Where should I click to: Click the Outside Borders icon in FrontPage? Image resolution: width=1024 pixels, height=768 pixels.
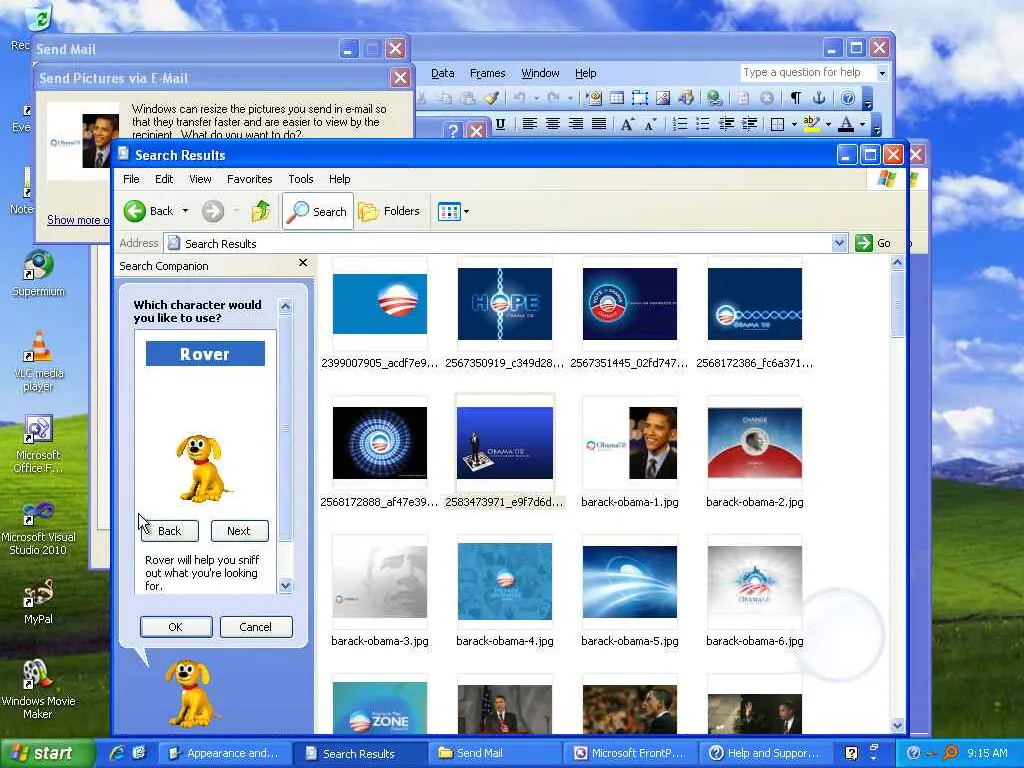tap(777, 124)
